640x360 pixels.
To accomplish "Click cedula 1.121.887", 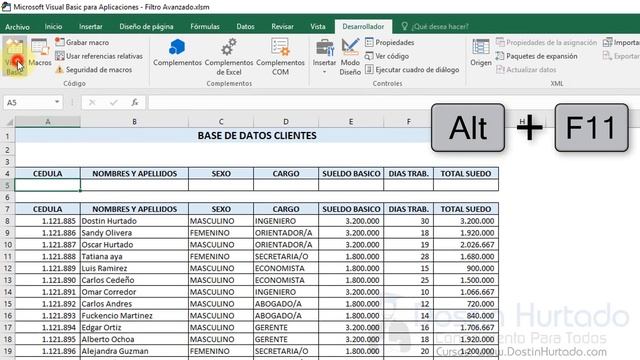I will (48, 244).
